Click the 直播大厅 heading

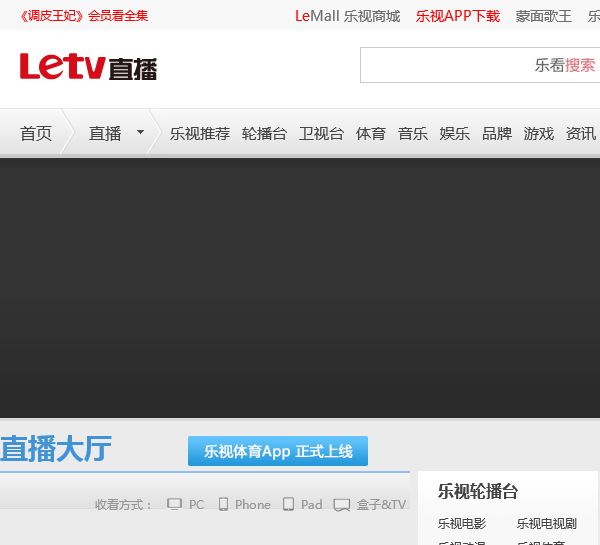(56, 449)
